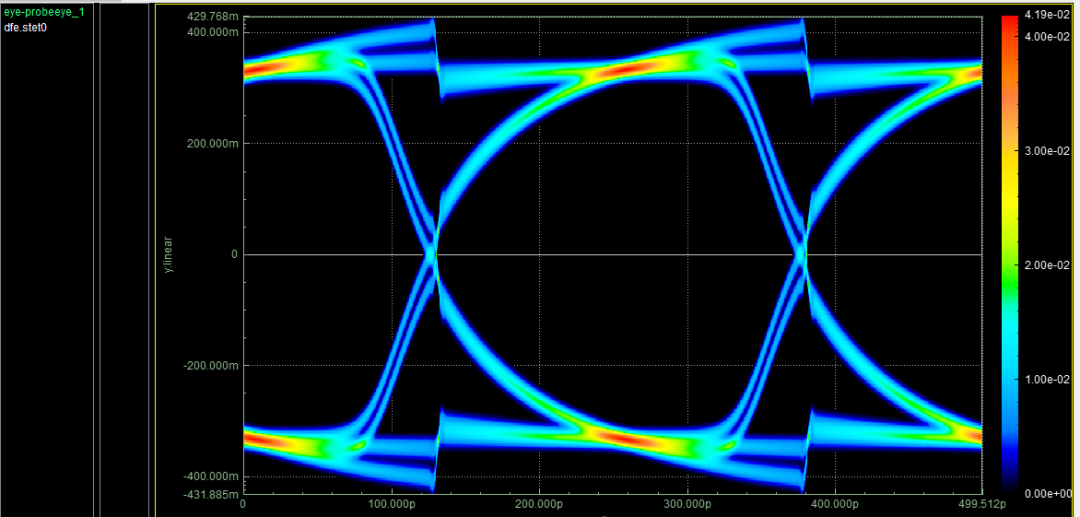Click the 200.000p x-axis tick label
The height and width of the screenshot is (517, 1080).
539,505
